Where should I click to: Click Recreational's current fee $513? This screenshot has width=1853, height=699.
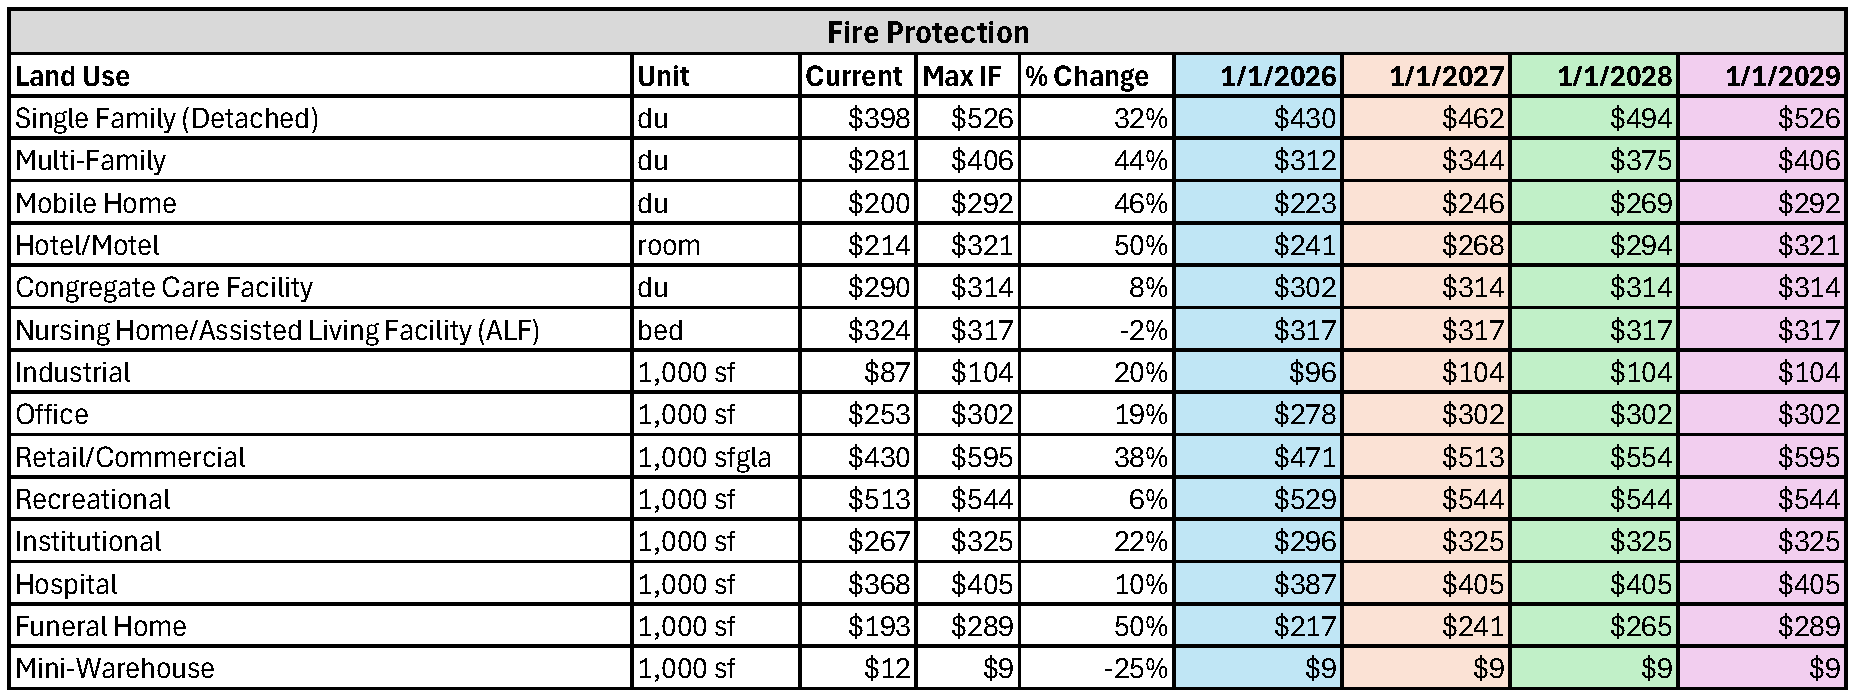(879, 499)
